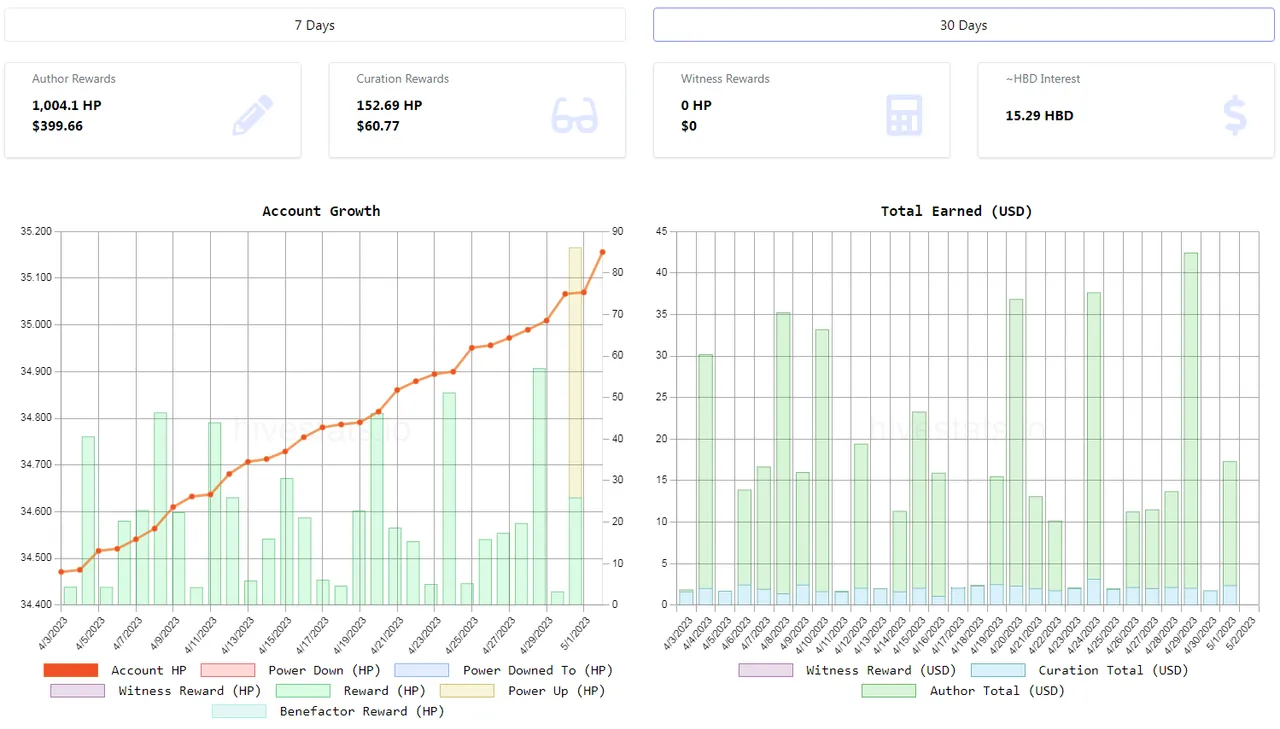Screen dimensions: 1280x729
Task: Click the pencil icon in Author Rewards
Action: (x=252, y=115)
